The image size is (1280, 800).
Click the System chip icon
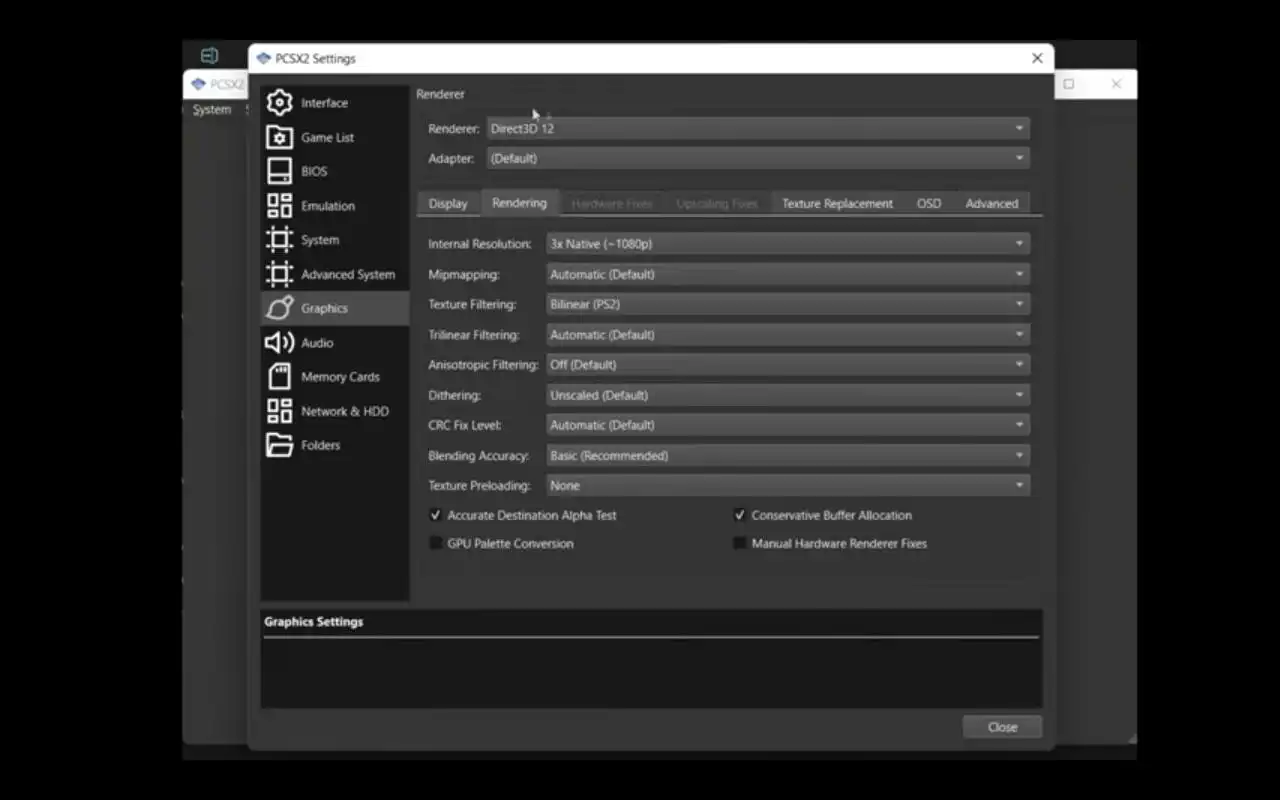[279, 239]
